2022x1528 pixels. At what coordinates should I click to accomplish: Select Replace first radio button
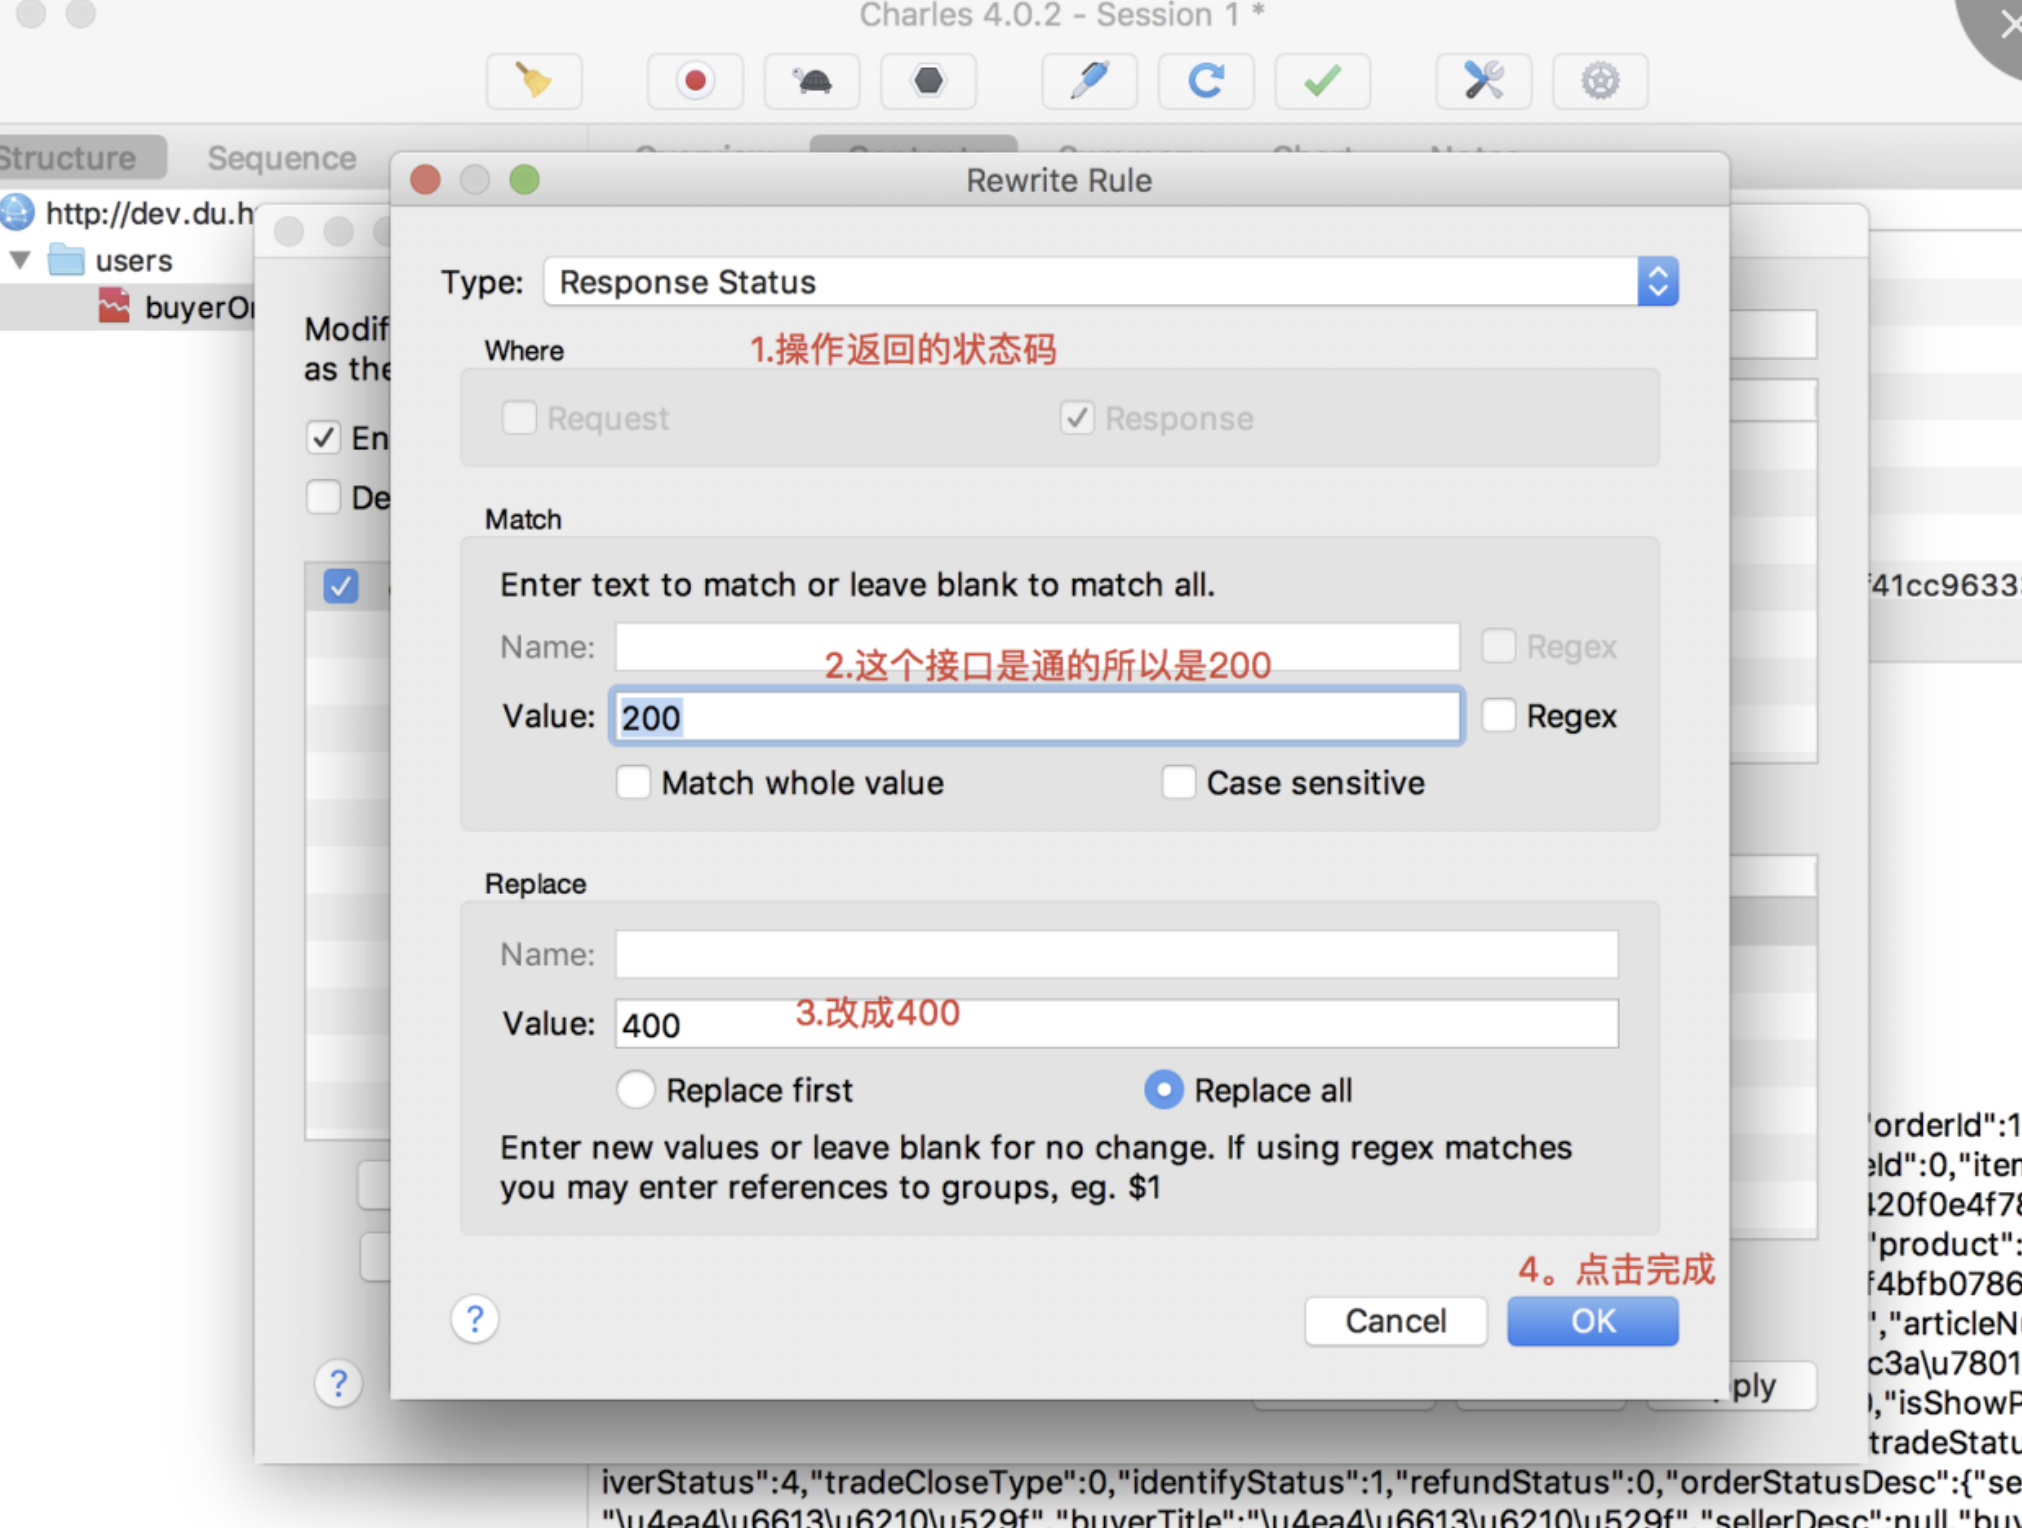[636, 1090]
